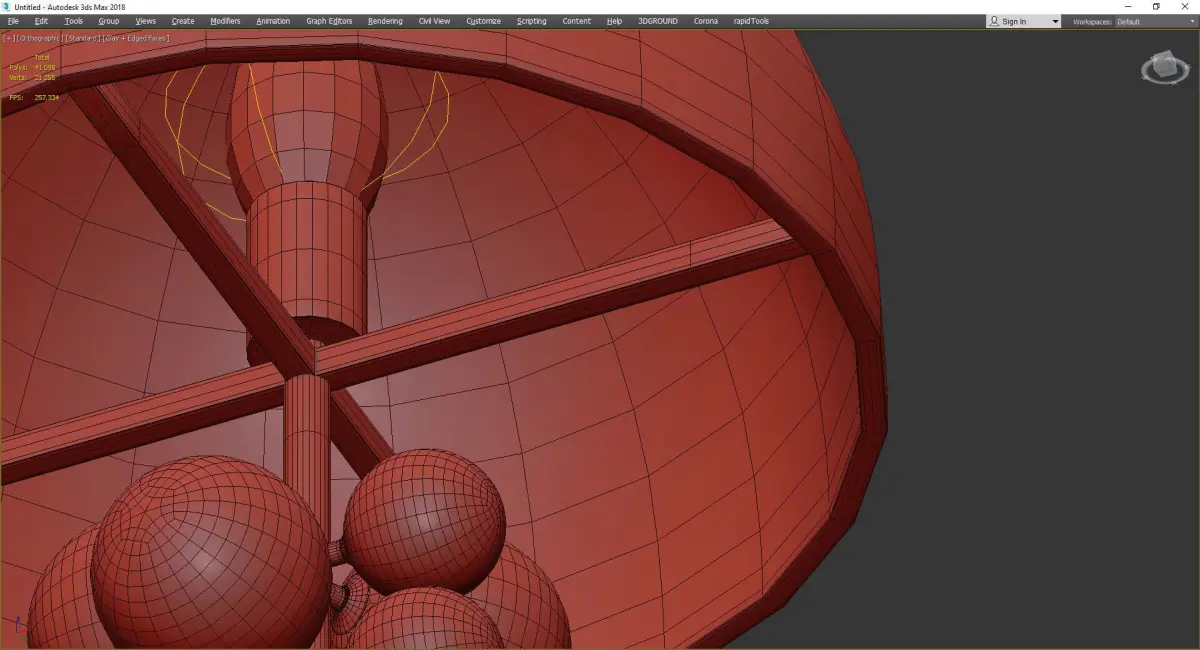Screen dimensions: 1200x650
Task: Click the 3ds Max application icon in title bar
Action: pyautogui.click(x=7, y=6)
